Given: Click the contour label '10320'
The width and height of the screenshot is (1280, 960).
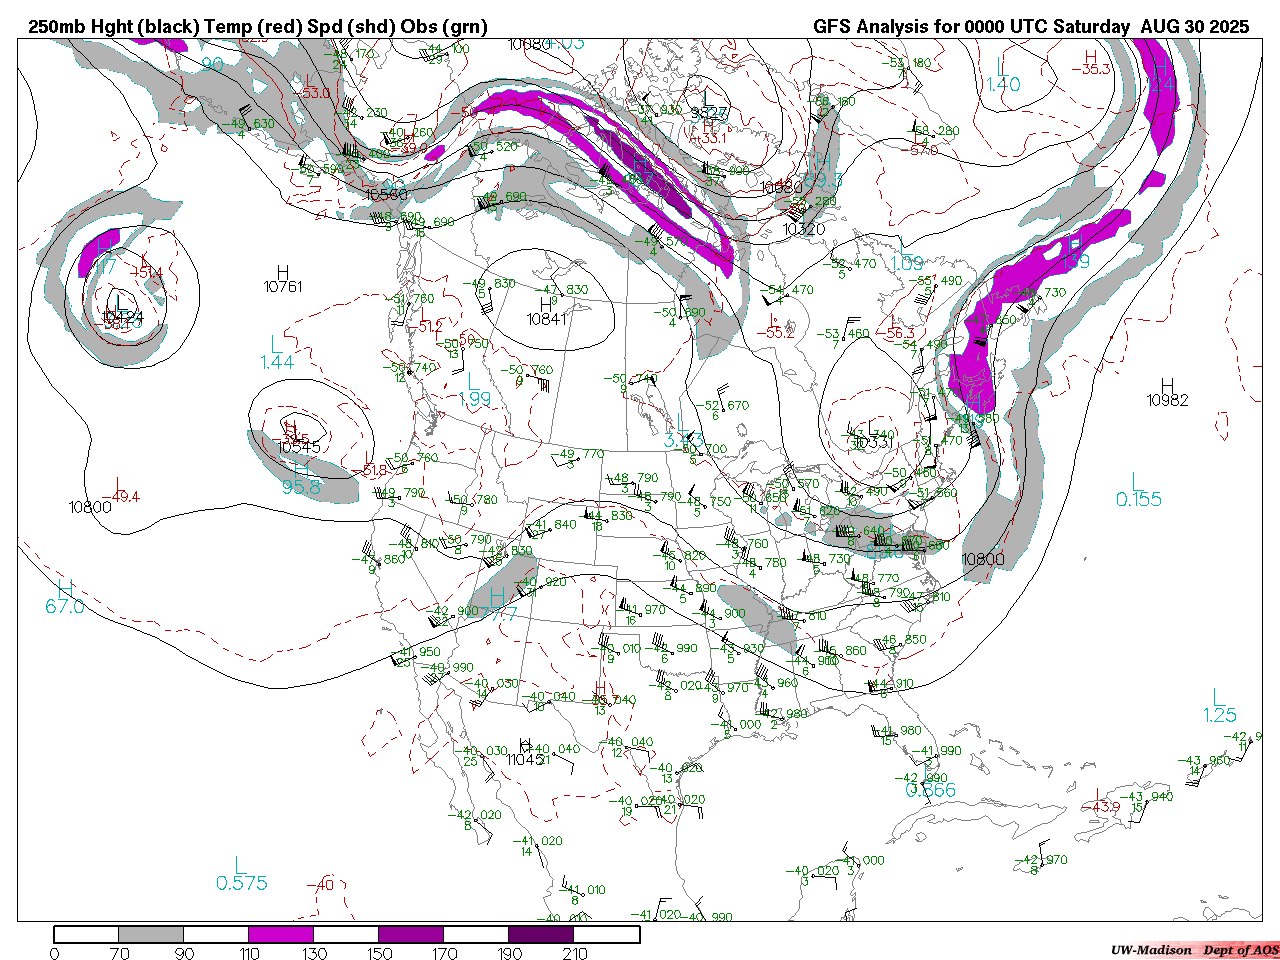Looking at the screenshot, I should coord(804,229).
